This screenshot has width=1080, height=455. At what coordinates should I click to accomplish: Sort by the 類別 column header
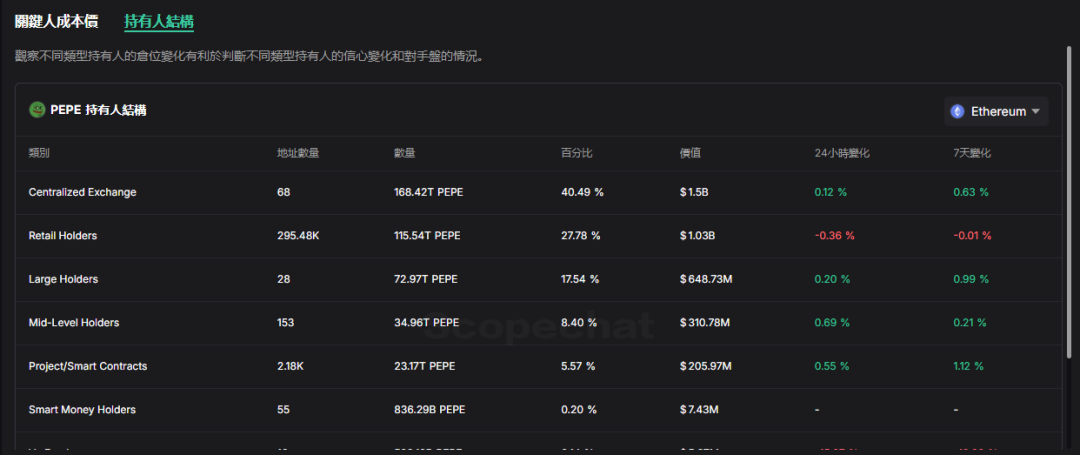pyautogui.click(x=39, y=153)
